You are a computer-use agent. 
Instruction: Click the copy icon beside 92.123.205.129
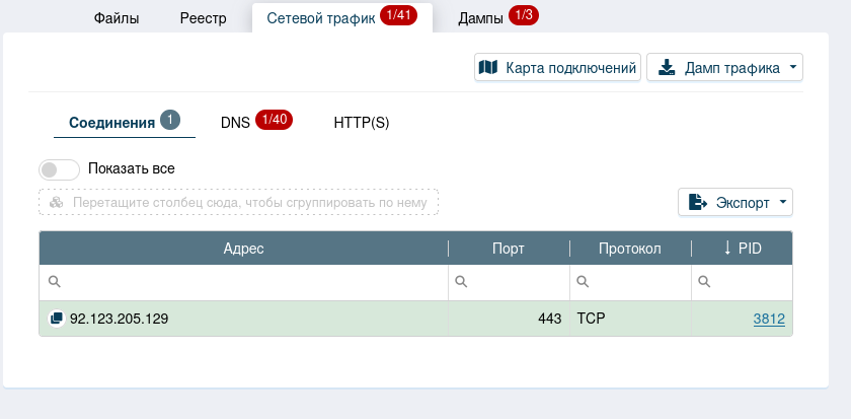[x=56, y=319]
